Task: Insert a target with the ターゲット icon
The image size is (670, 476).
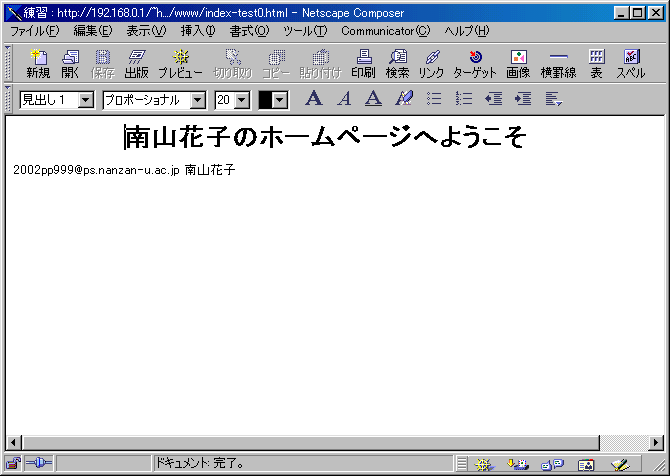Action: 475,64
